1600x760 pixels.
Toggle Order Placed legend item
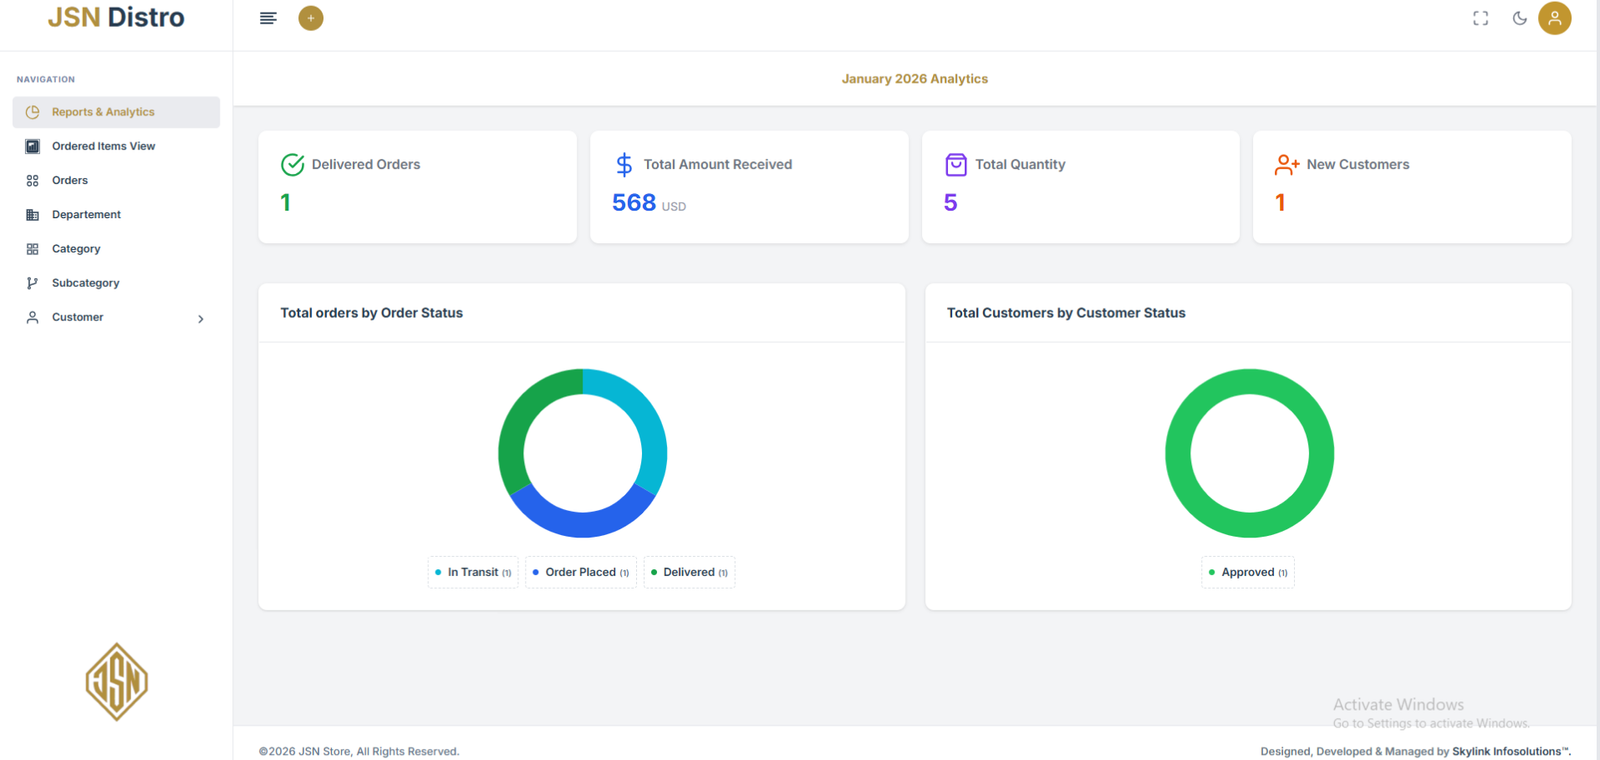point(581,572)
